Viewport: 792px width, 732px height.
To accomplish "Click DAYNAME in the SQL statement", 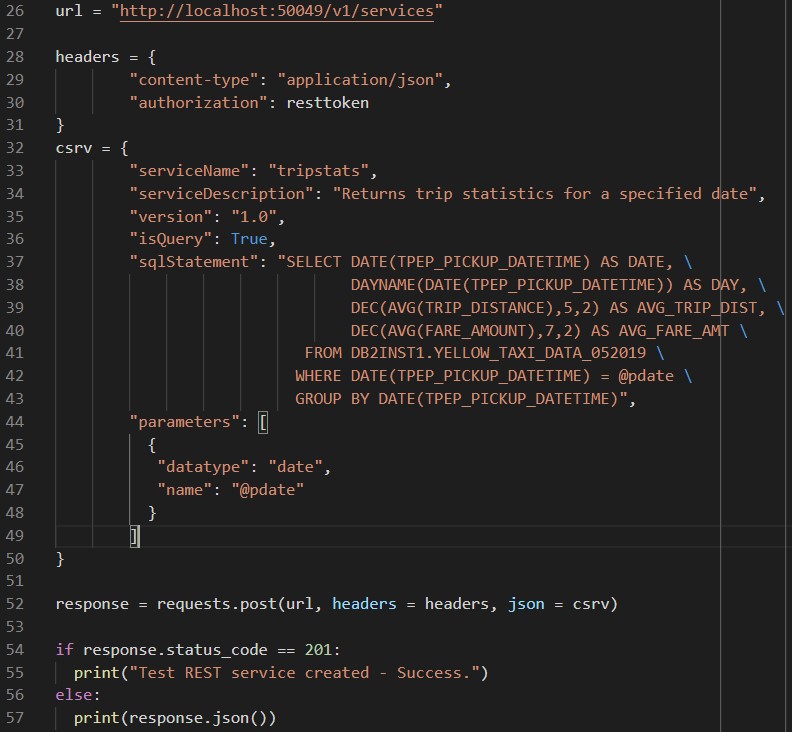I will pos(383,285).
